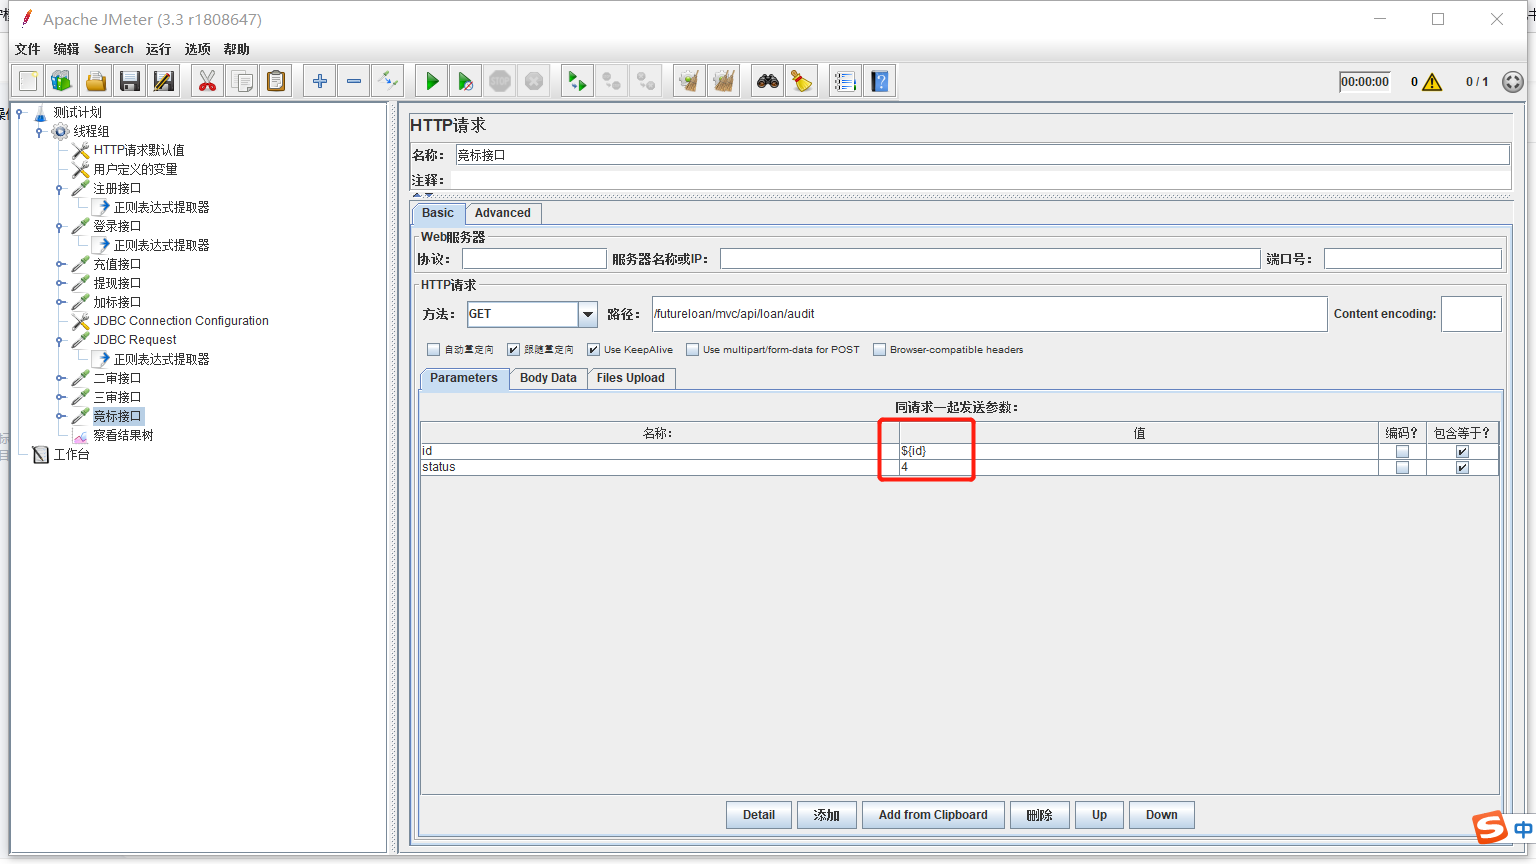Open the 文件 menu
The height and width of the screenshot is (864, 1536).
27,49
